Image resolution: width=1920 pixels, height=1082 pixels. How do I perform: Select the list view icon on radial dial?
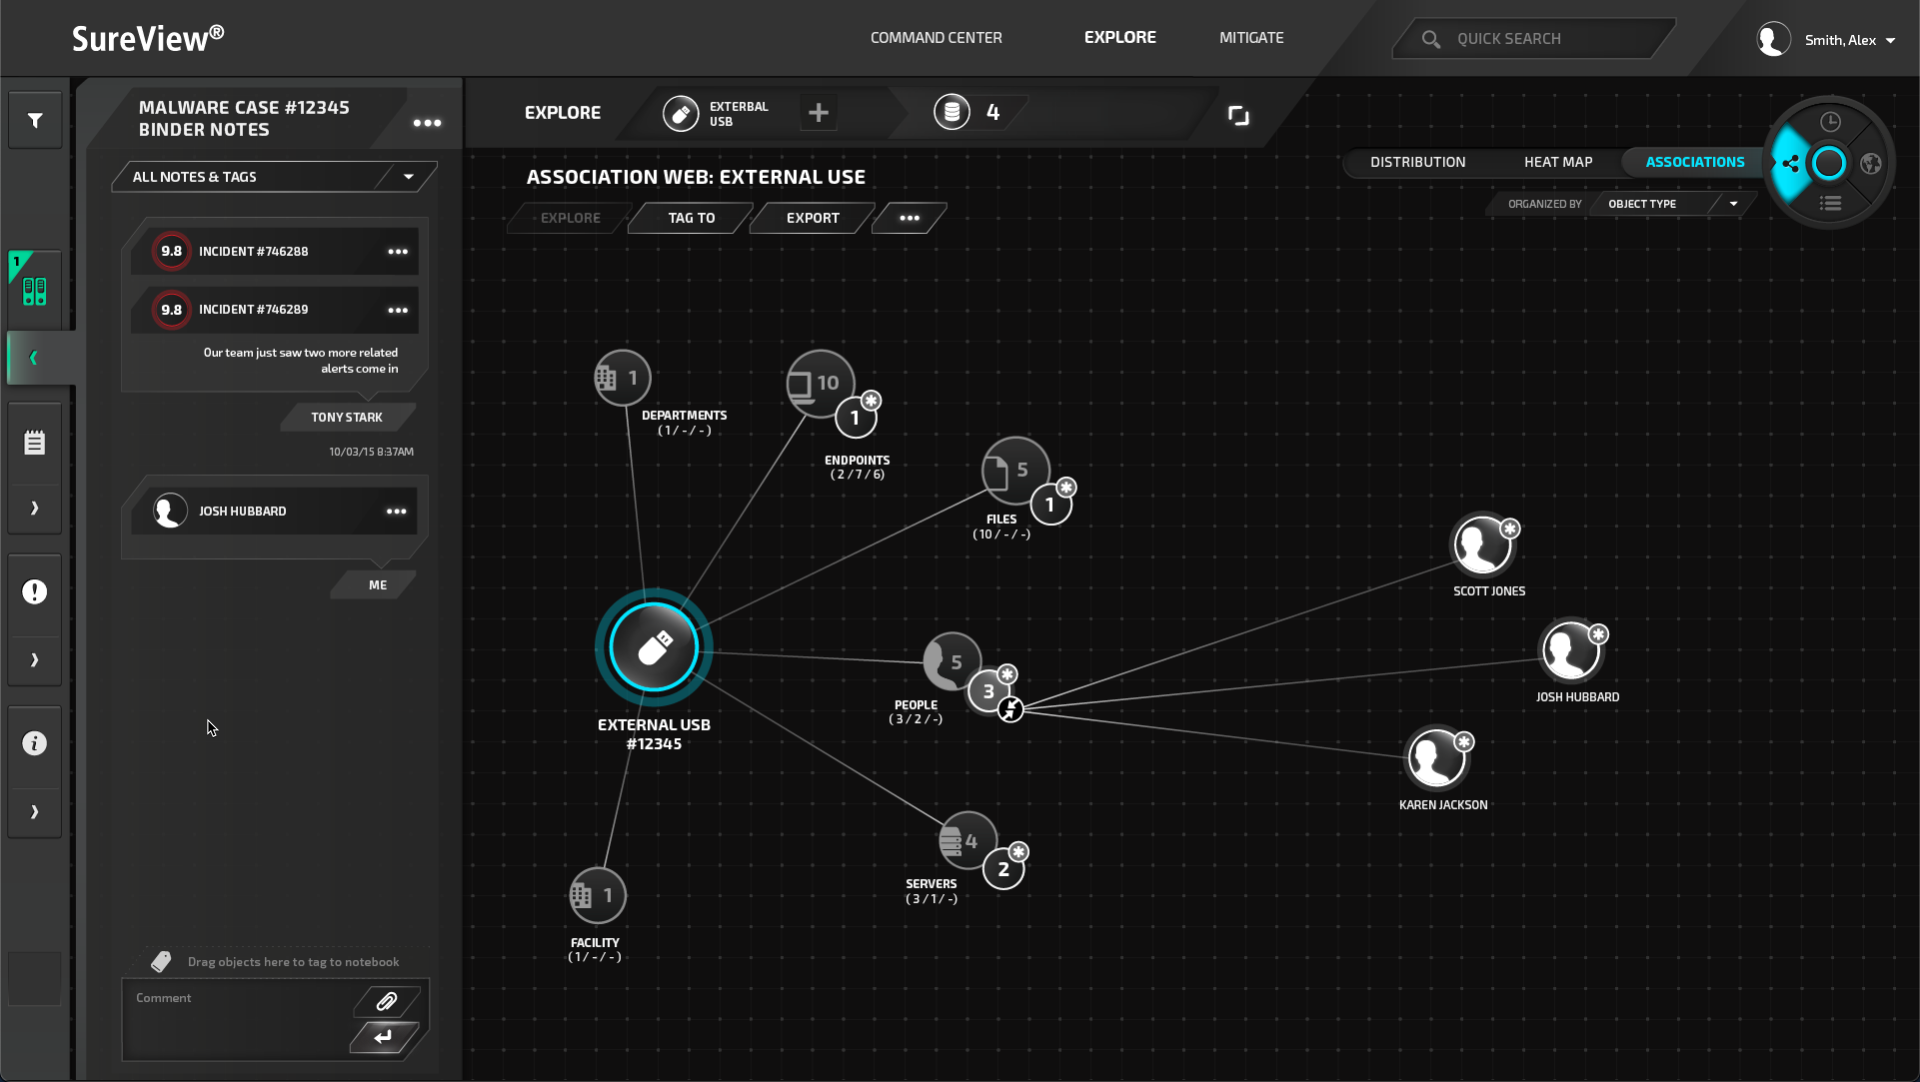[1830, 204]
